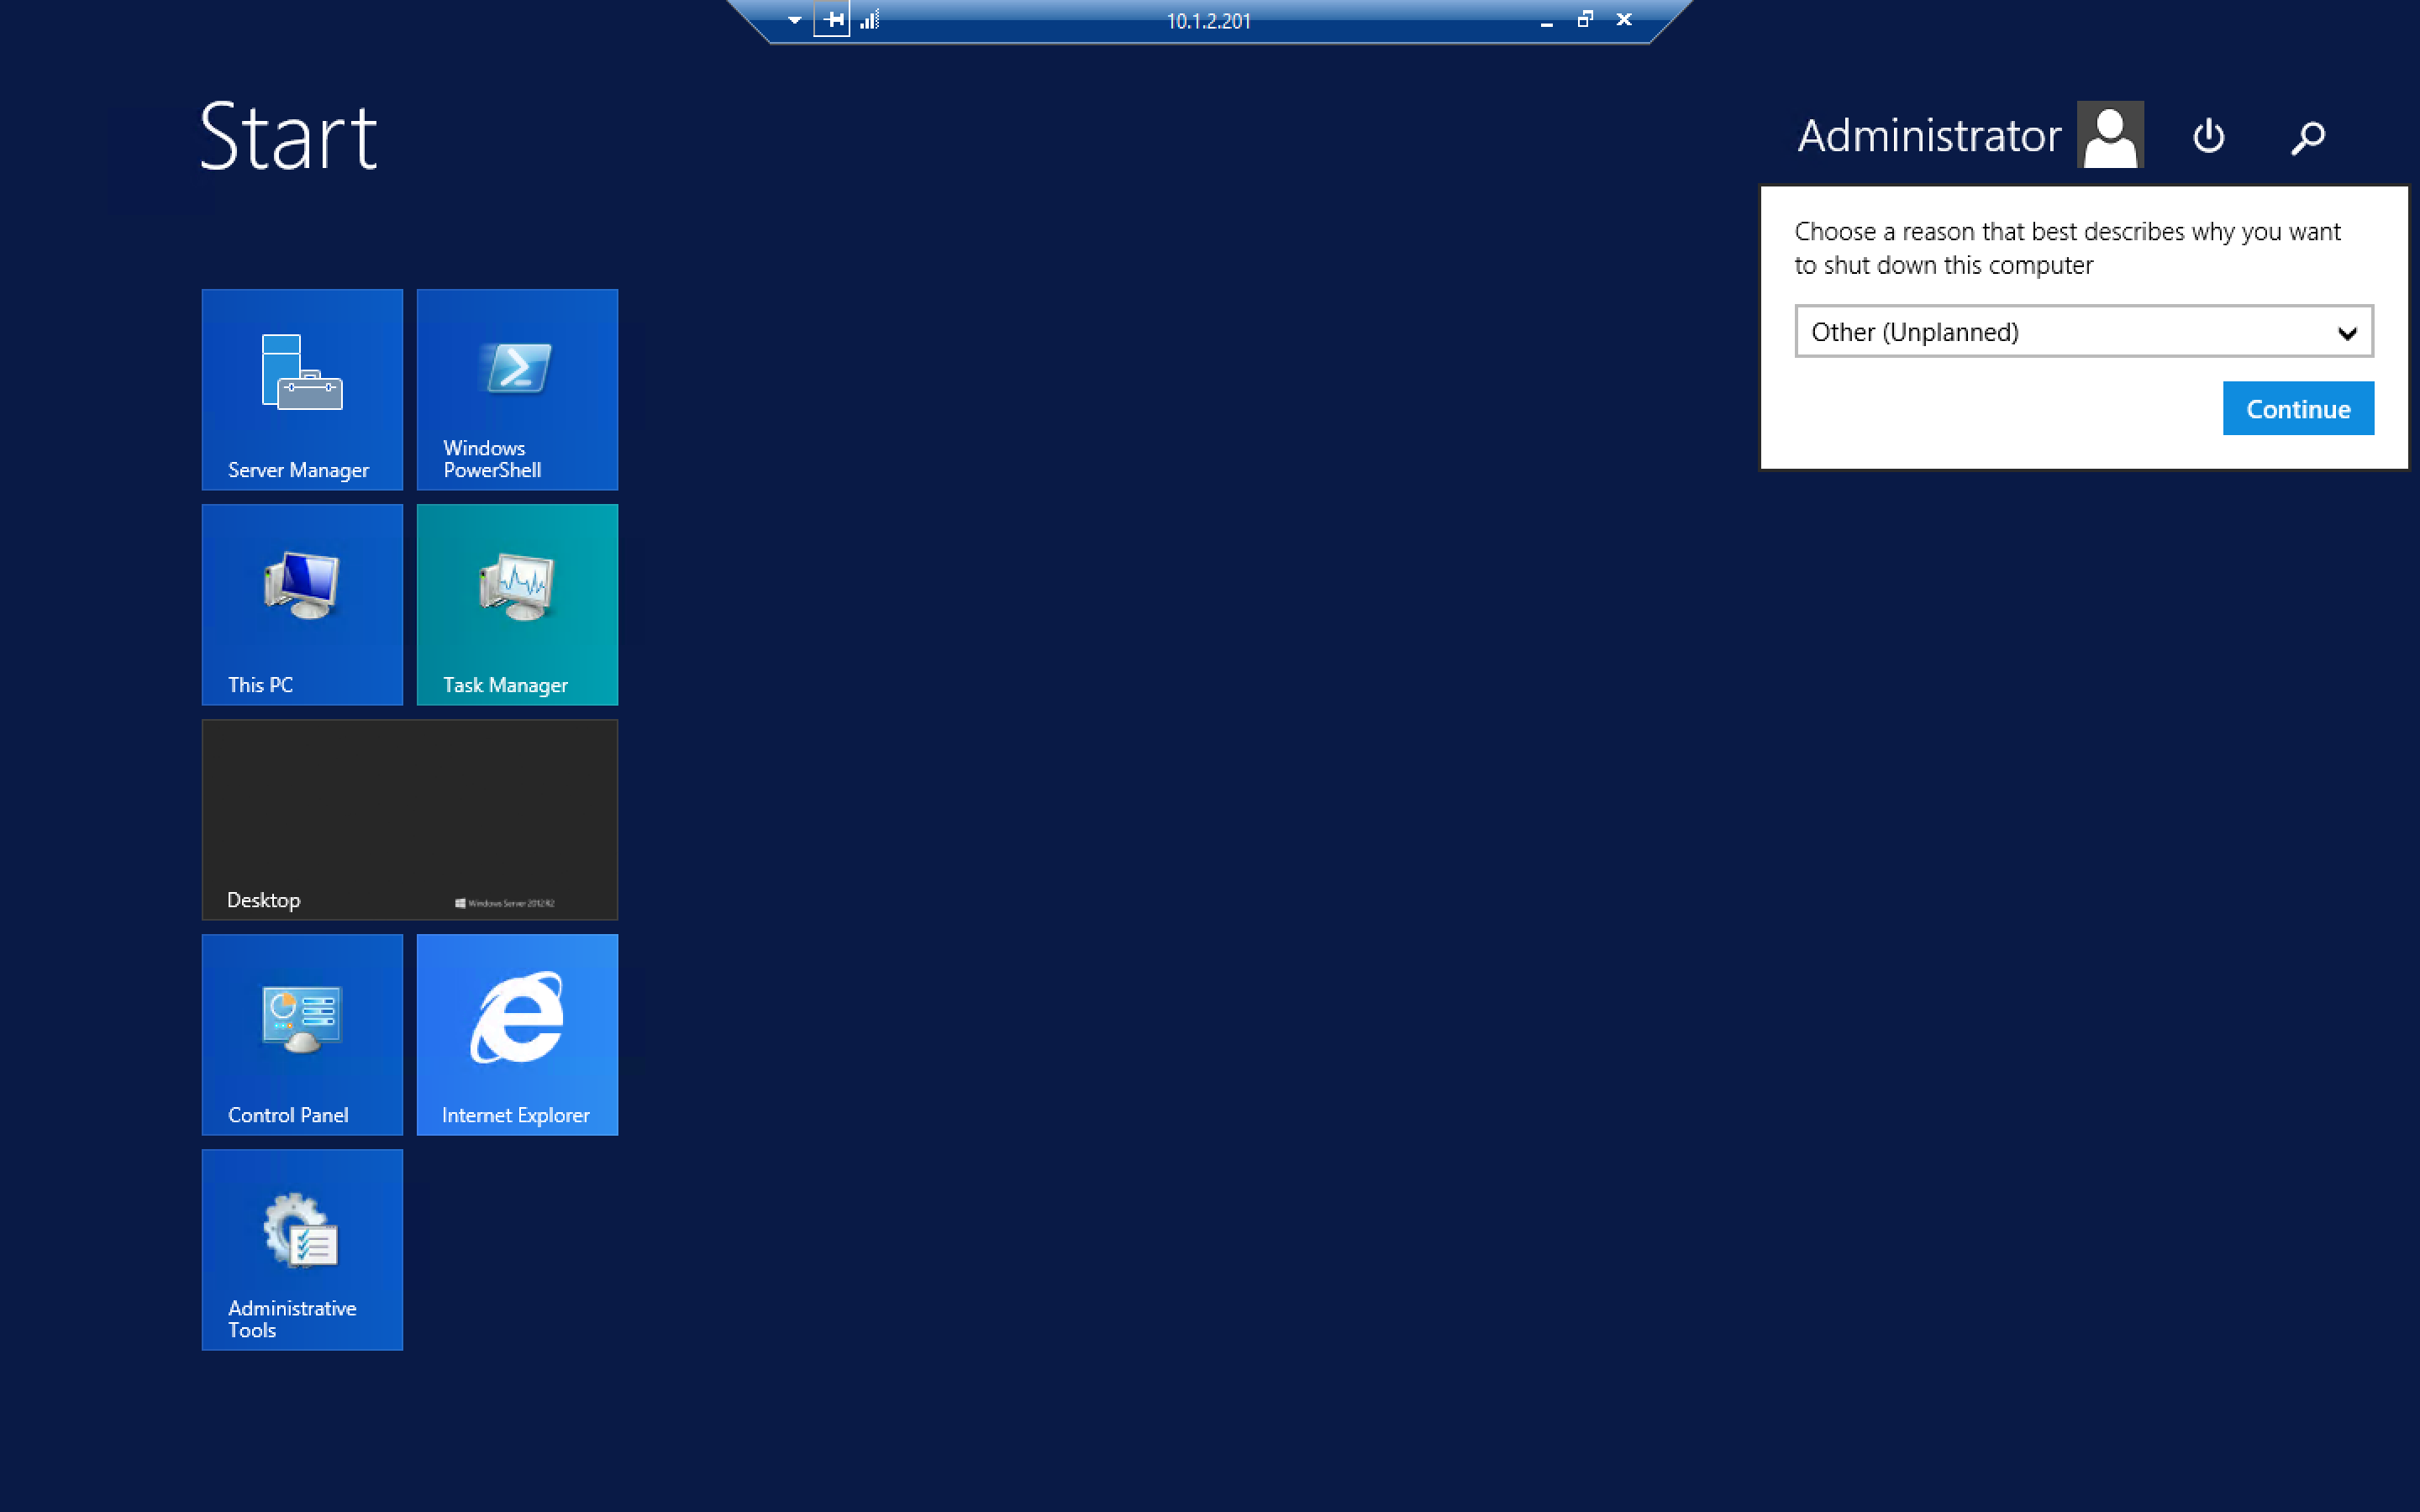
Task: Restore down the remote session window
Action: click(x=1585, y=20)
